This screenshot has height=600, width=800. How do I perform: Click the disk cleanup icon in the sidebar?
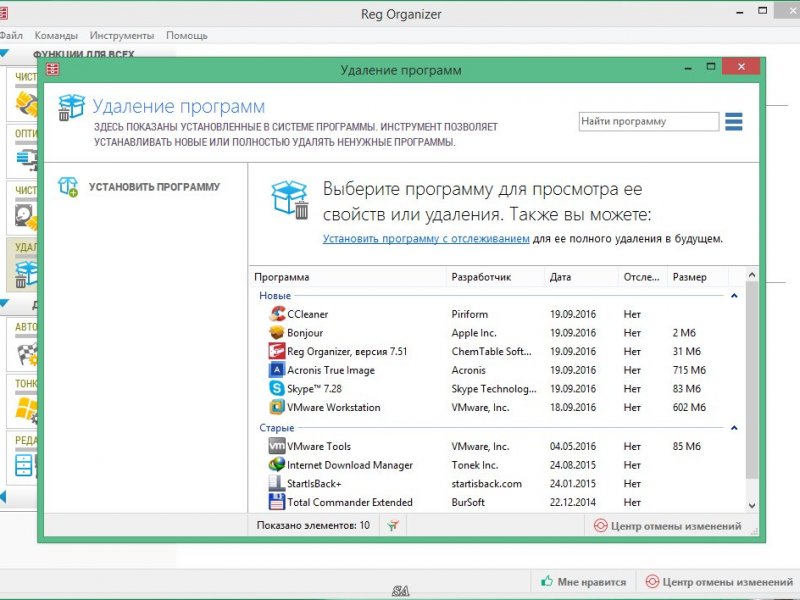point(26,216)
